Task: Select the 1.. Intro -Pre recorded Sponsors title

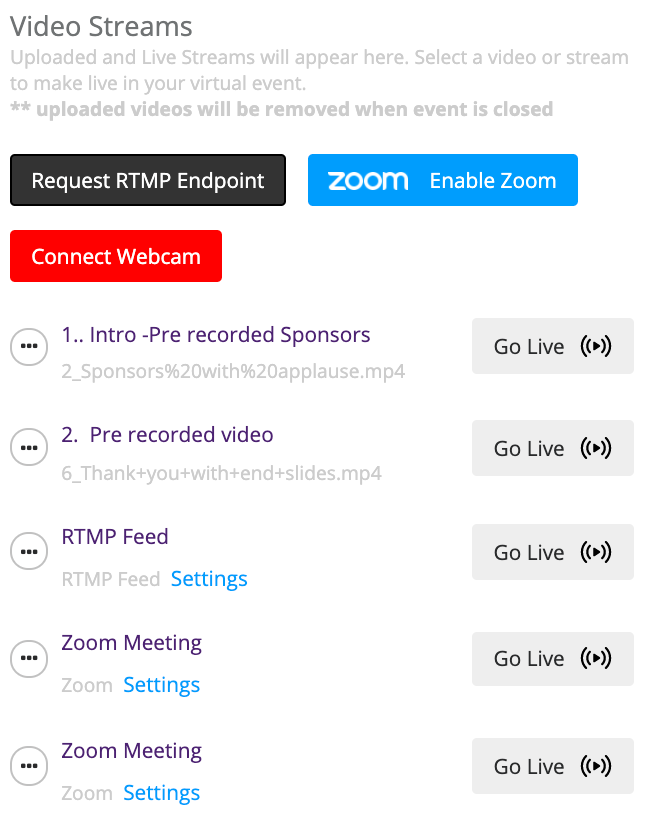Action: [x=216, y=335]
